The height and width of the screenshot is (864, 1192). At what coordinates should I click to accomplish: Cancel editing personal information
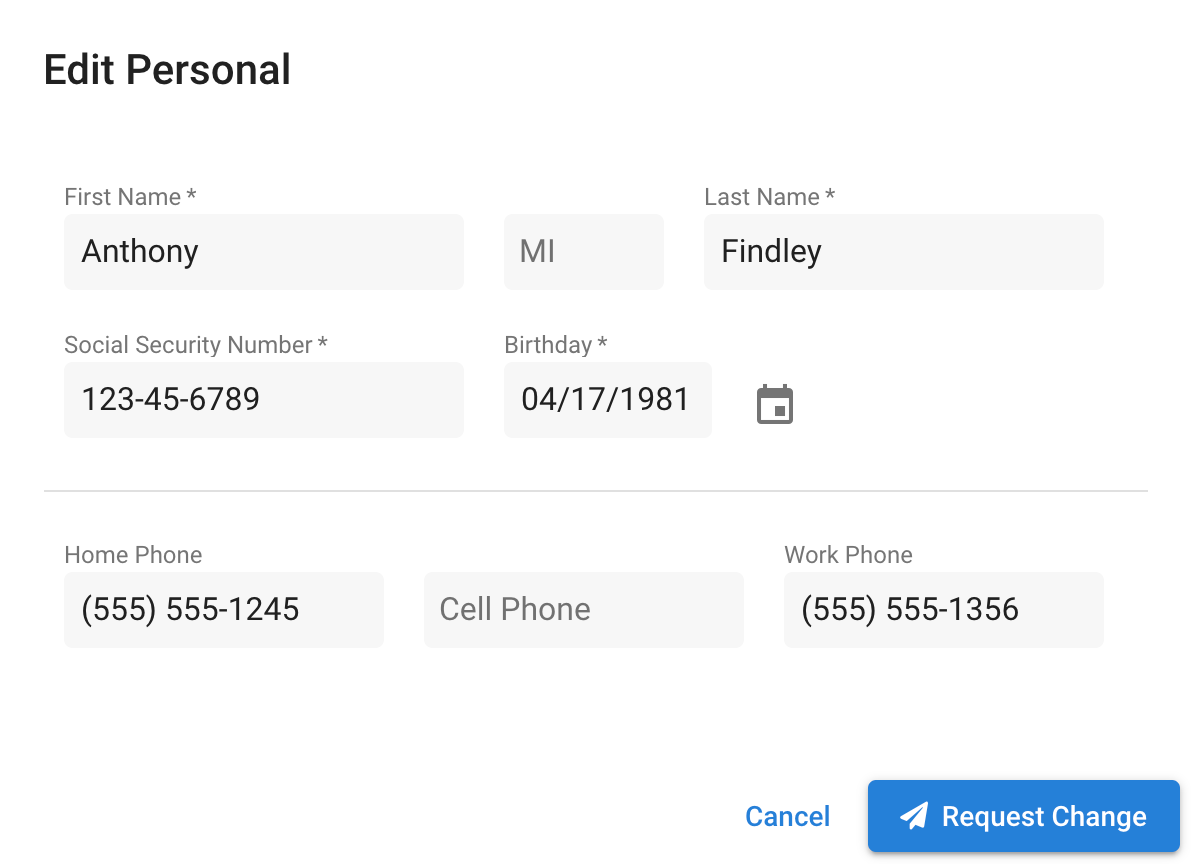pyautogui.click(x=788, y=816)
